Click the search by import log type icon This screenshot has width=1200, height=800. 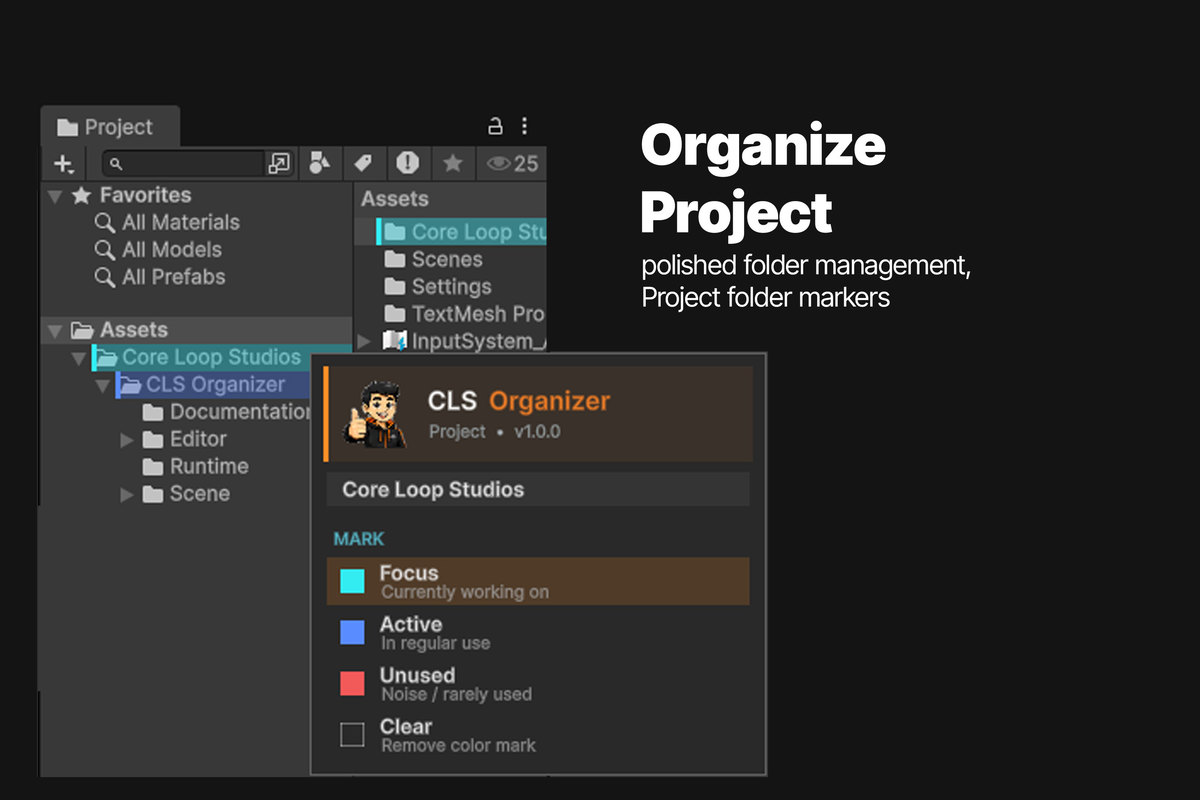tap(407, 163)
